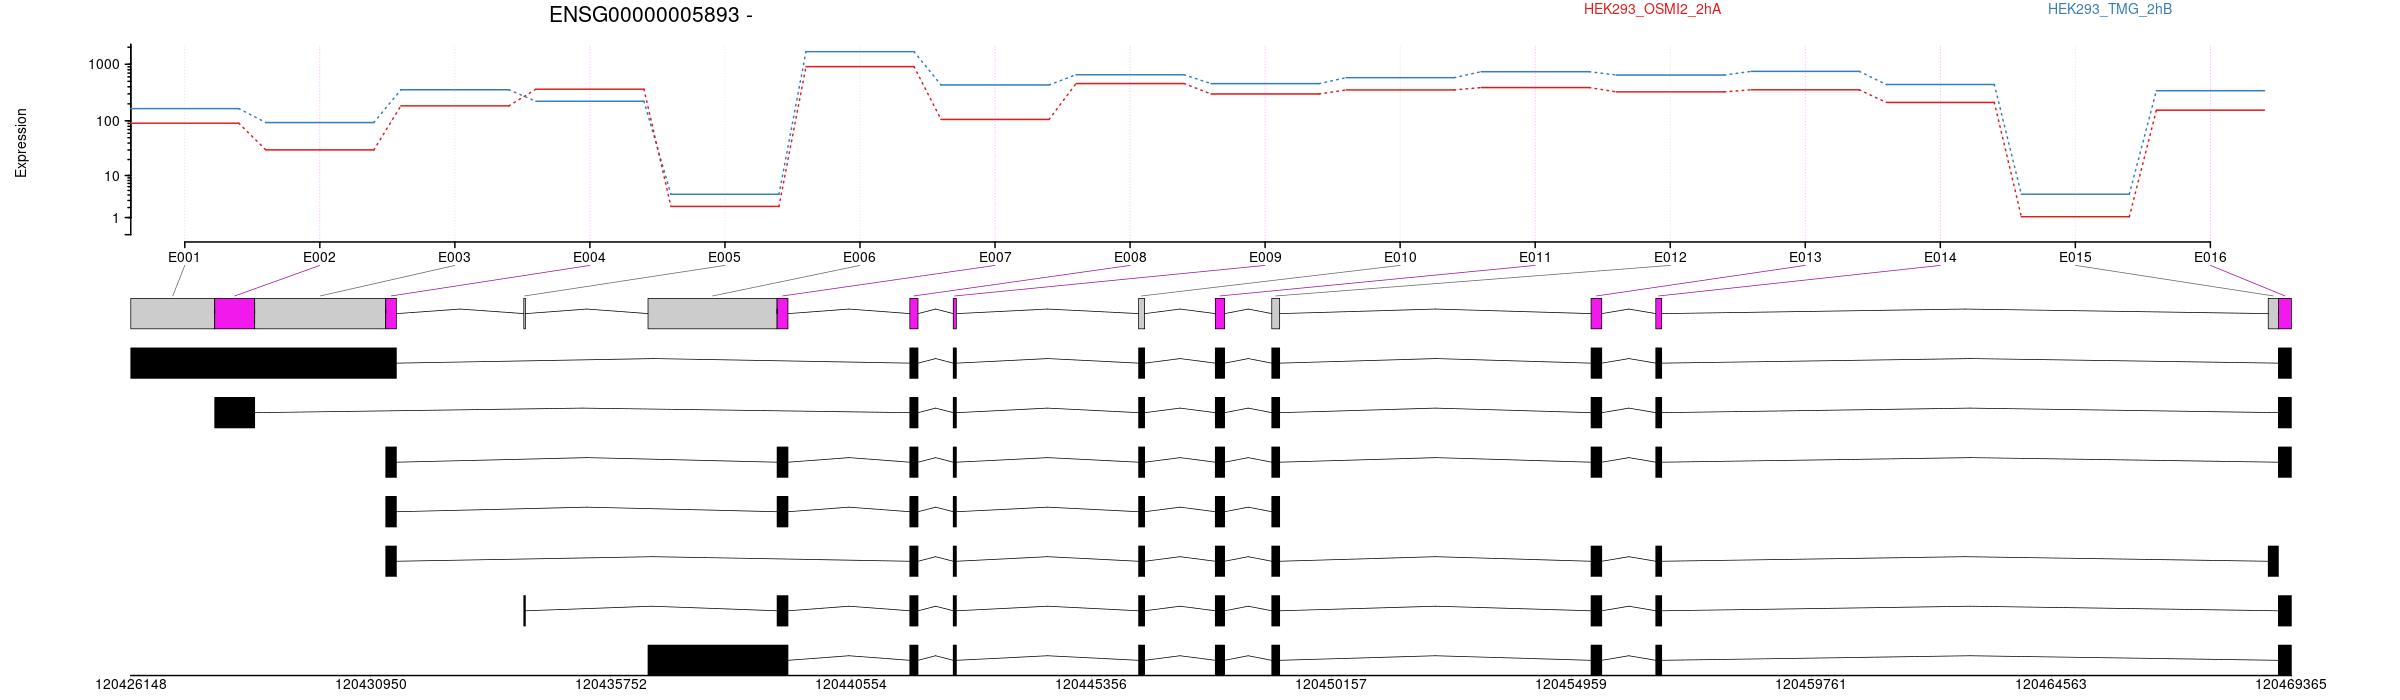The width and height of the screenshot is (2400, 700).
Task: Click the black first exon of second transcript
Action: coord(234,412)
